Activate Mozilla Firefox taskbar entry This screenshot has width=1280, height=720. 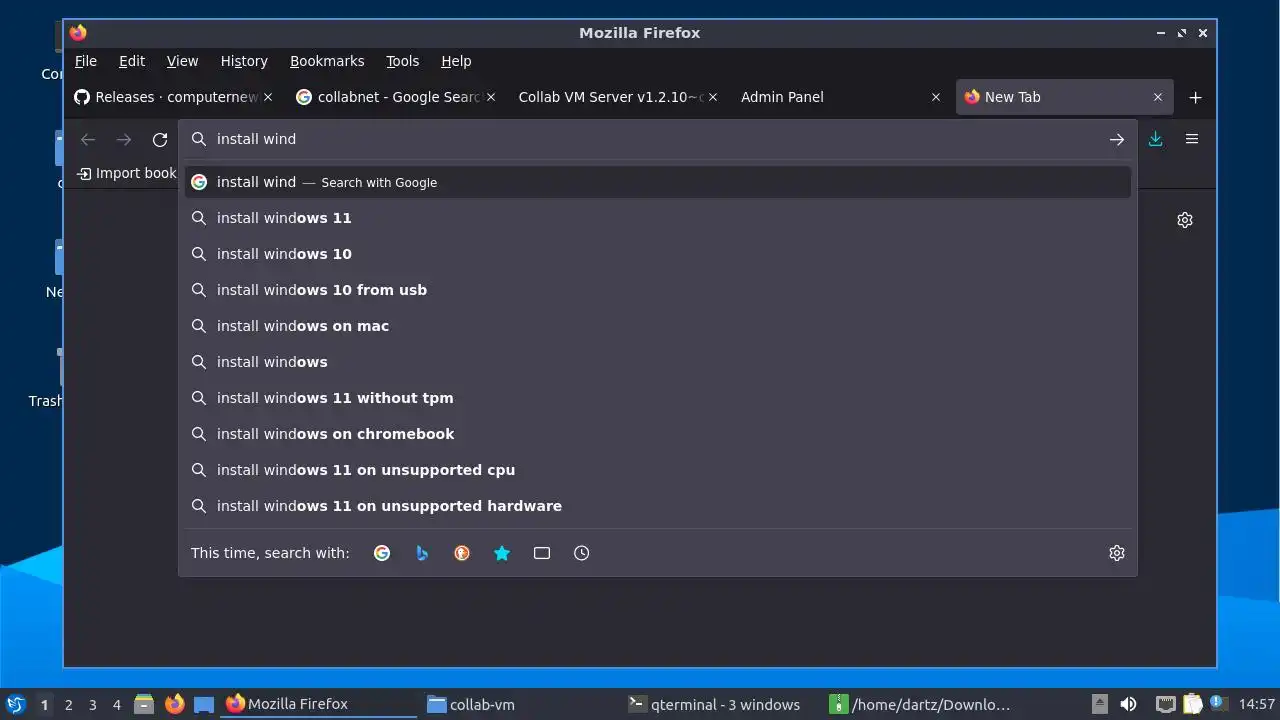tap(319, 704)
